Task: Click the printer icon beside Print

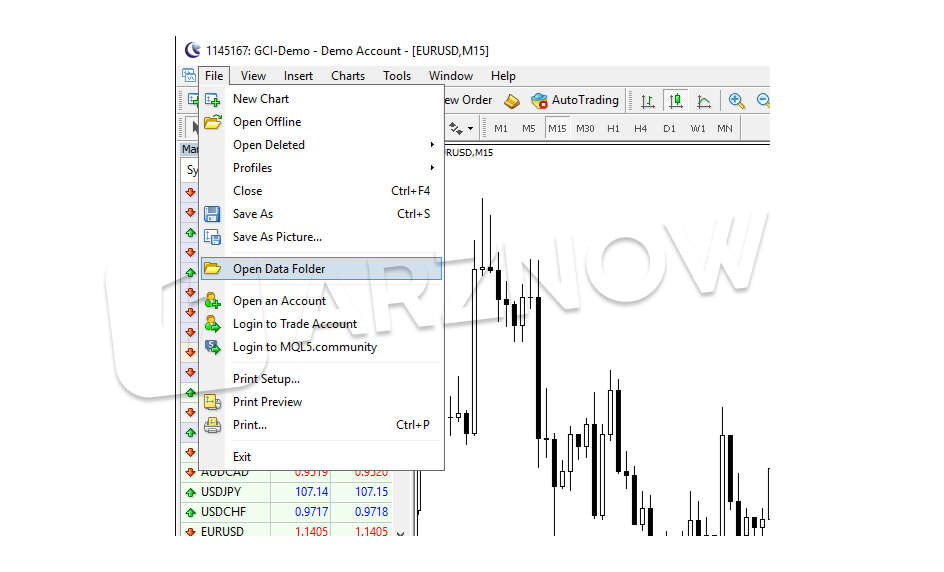Action: (x=213, y=425)
